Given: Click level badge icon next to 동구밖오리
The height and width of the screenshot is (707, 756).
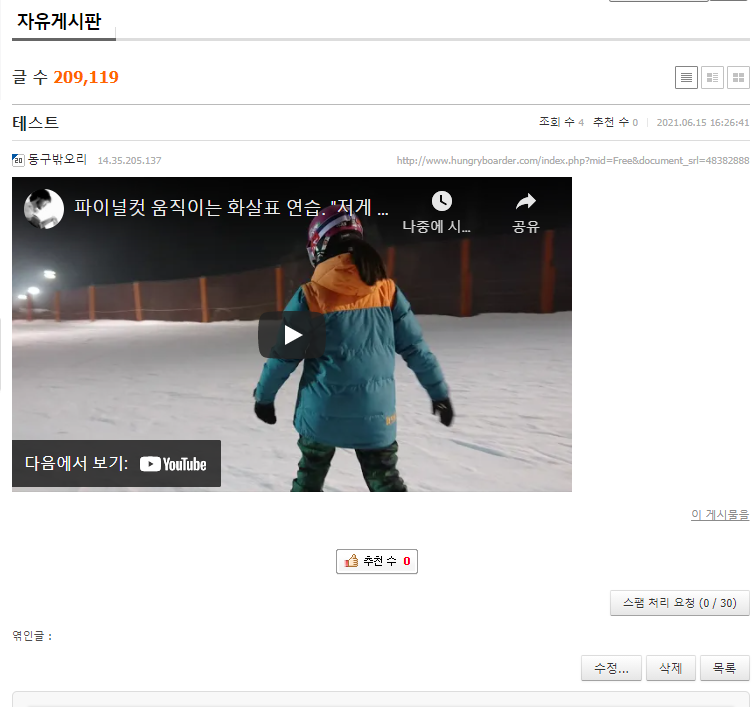Looking at the screenshot, I should pyautogui.click(x=18, y=160).
